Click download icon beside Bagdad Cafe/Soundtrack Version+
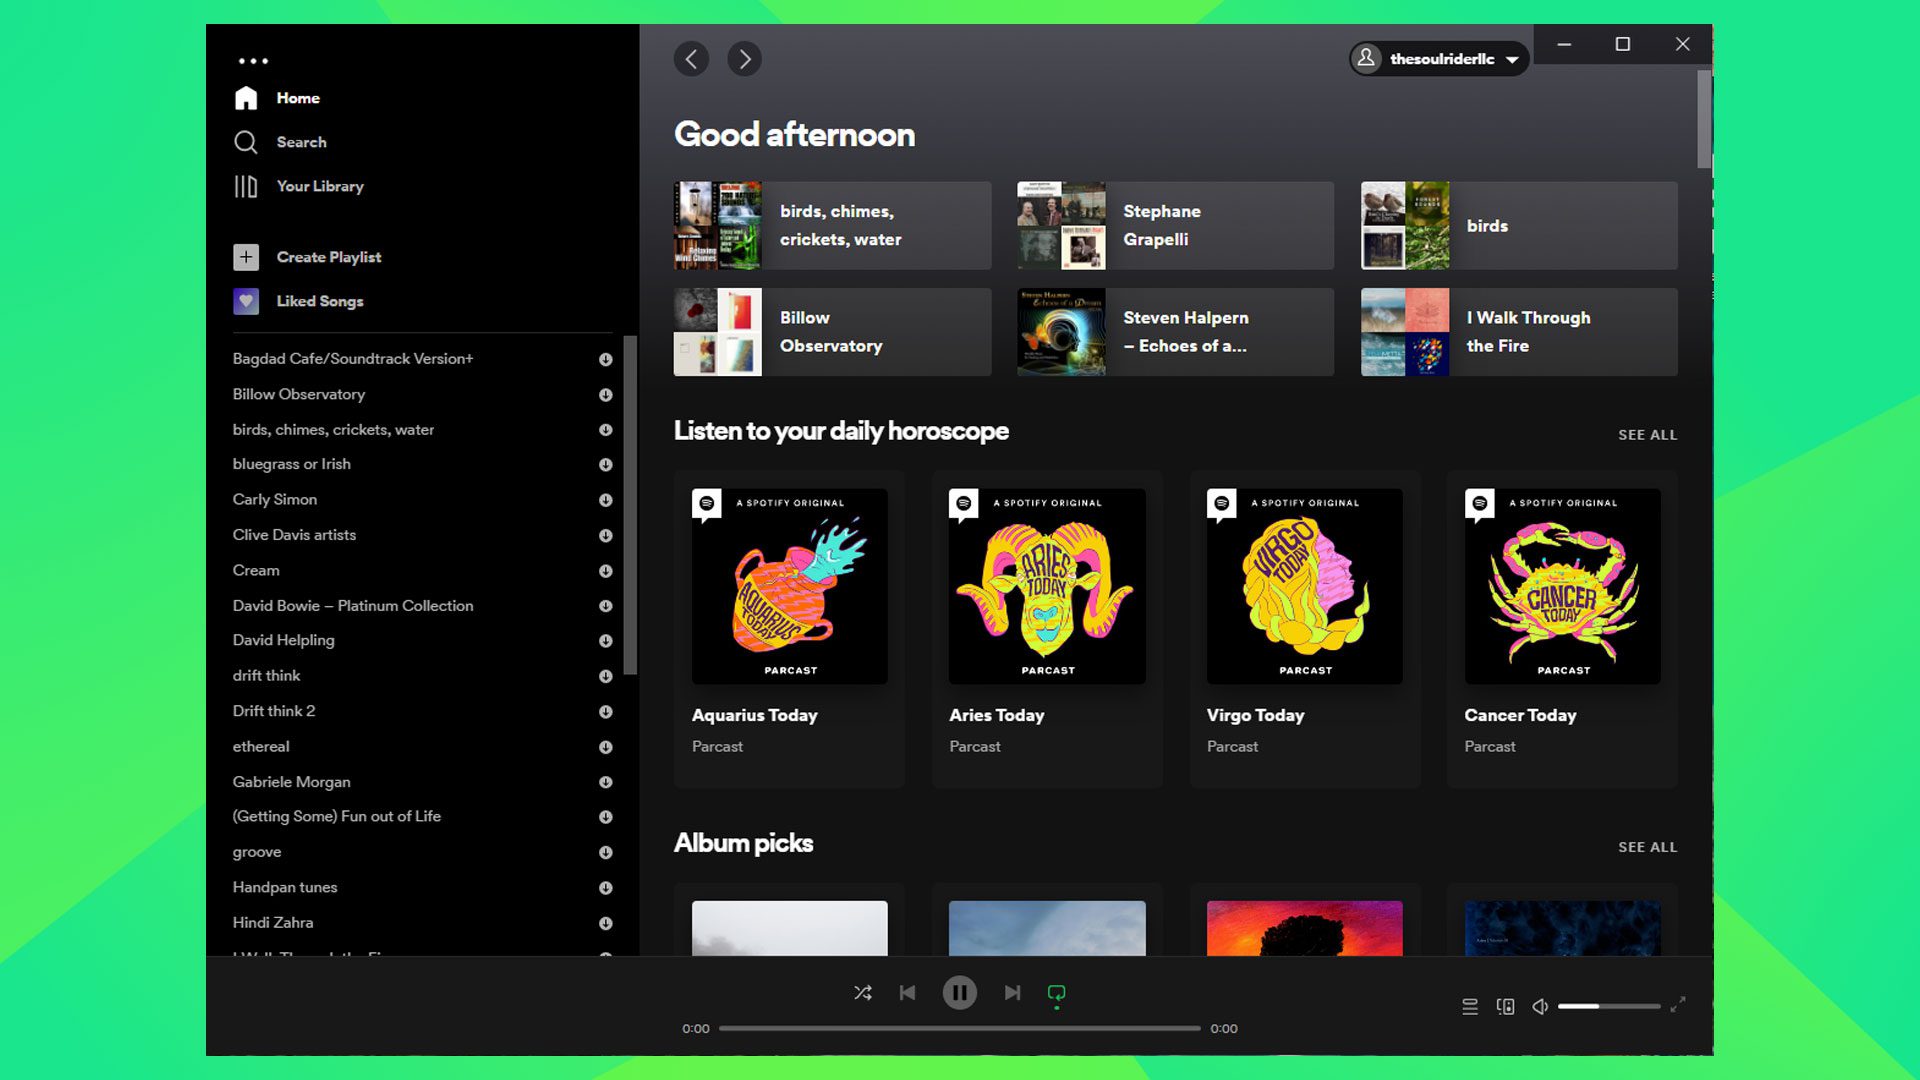Screen dimensions: 1920x1080 606,359
